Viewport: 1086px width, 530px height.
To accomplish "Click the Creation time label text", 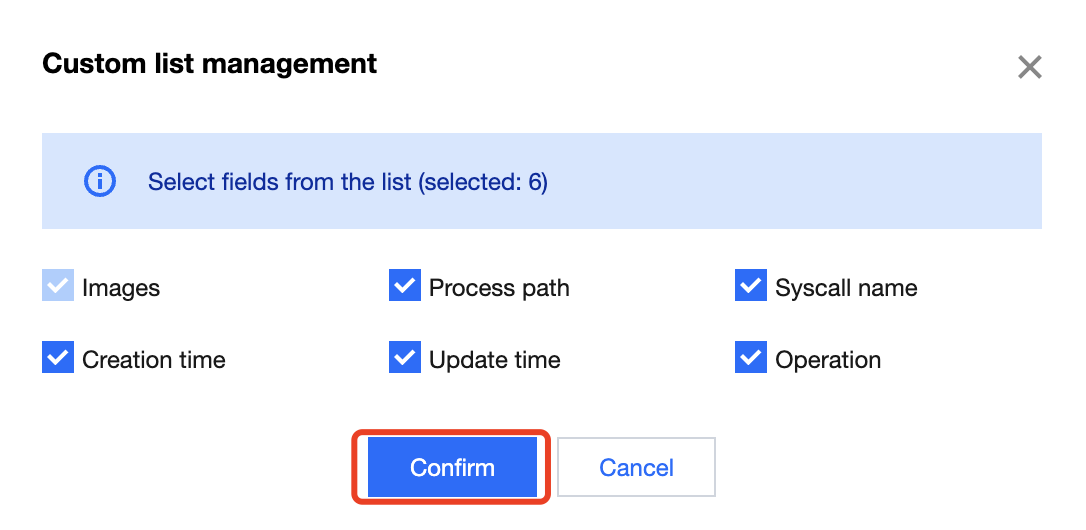I will (154, 360).
